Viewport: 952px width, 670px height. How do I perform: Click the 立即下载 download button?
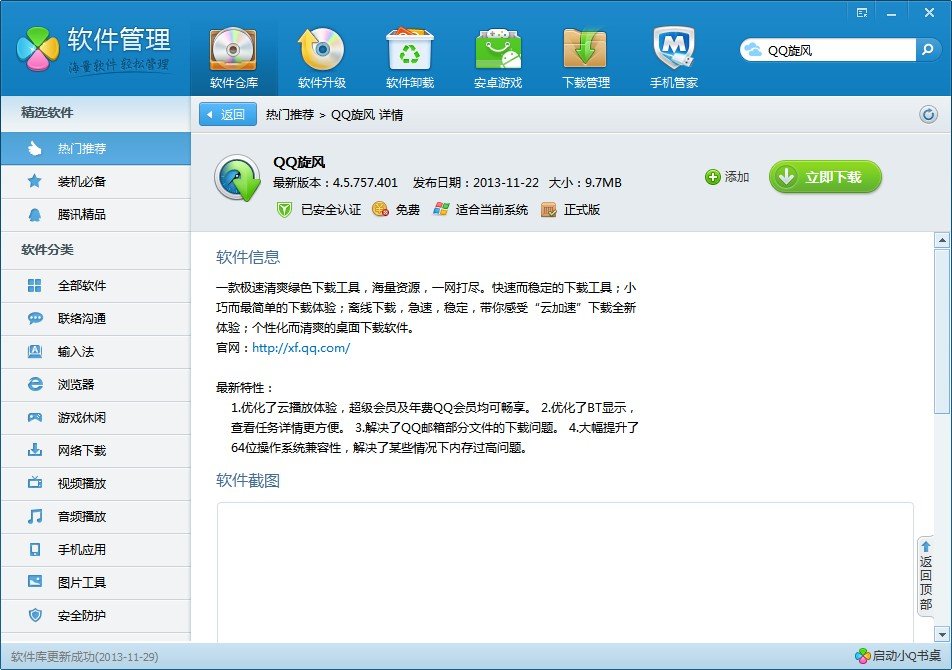point(824,177)
